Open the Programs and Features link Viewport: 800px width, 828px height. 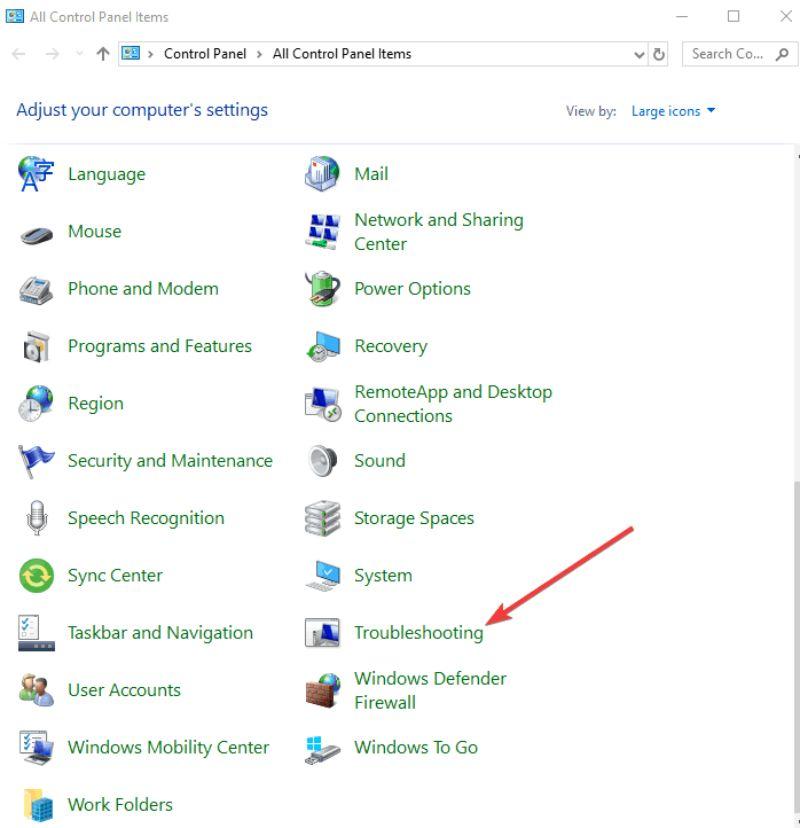click(x=159, y=346)
